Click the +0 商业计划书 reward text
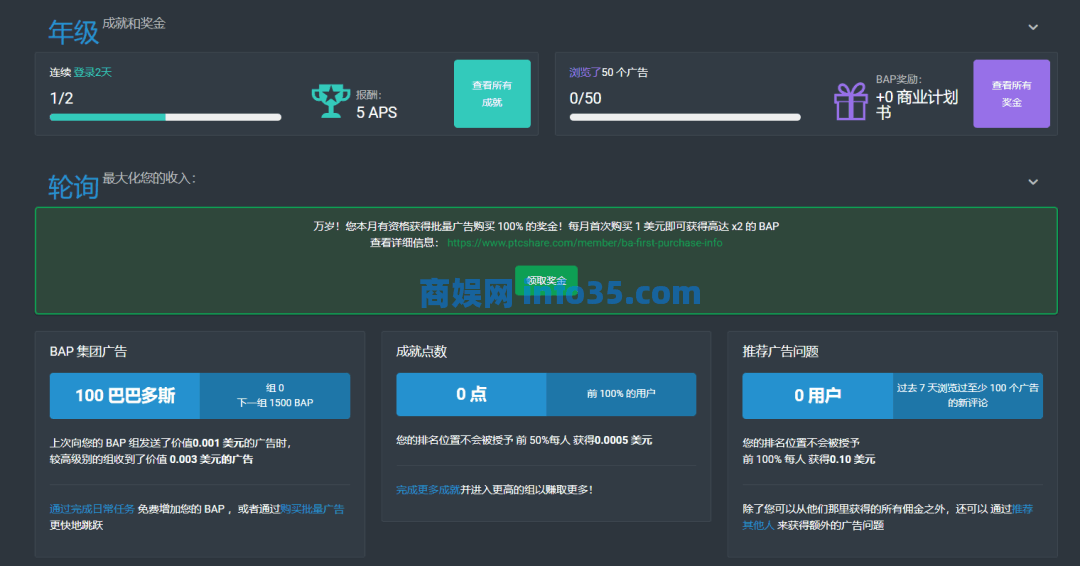The height and width of the screenshot is (566, 1080). coord(917,105)
